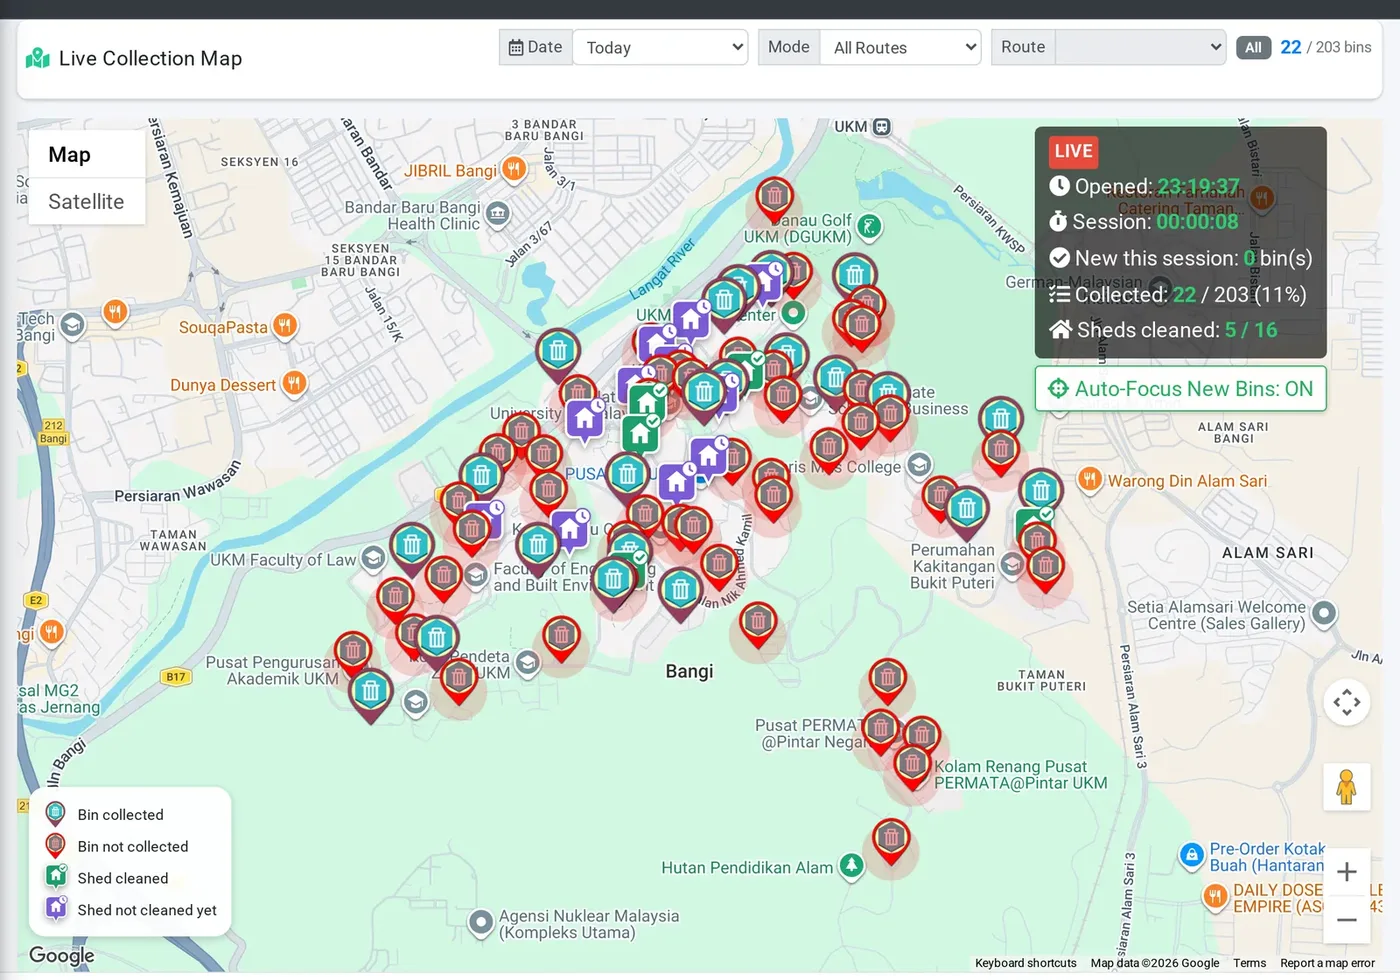The width and height of the screenshot is (1400, 980).
Task: Click the Hutan Pendidikan Alam park icon
Action: point(851,865)
